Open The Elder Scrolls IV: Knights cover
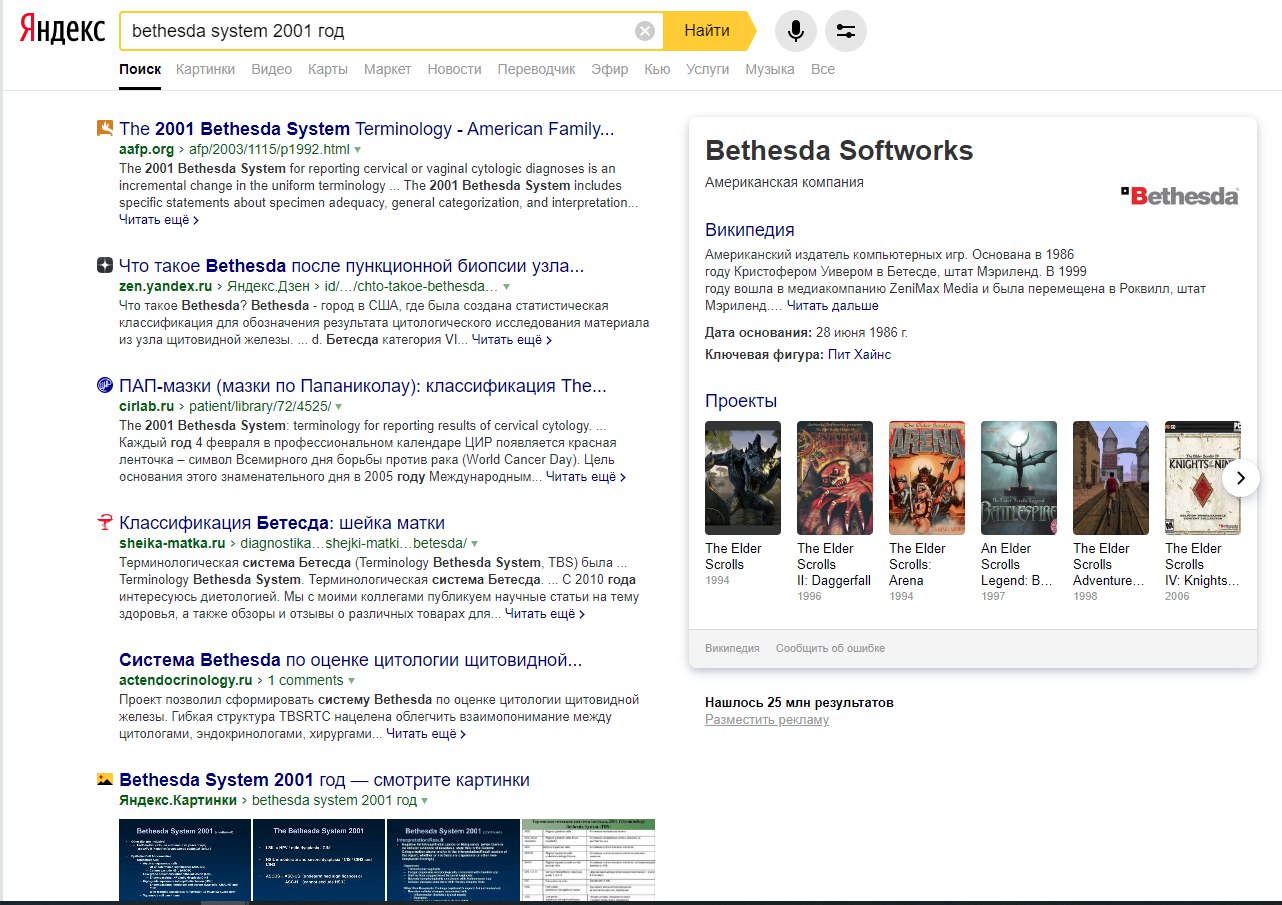 (1203, 478)
